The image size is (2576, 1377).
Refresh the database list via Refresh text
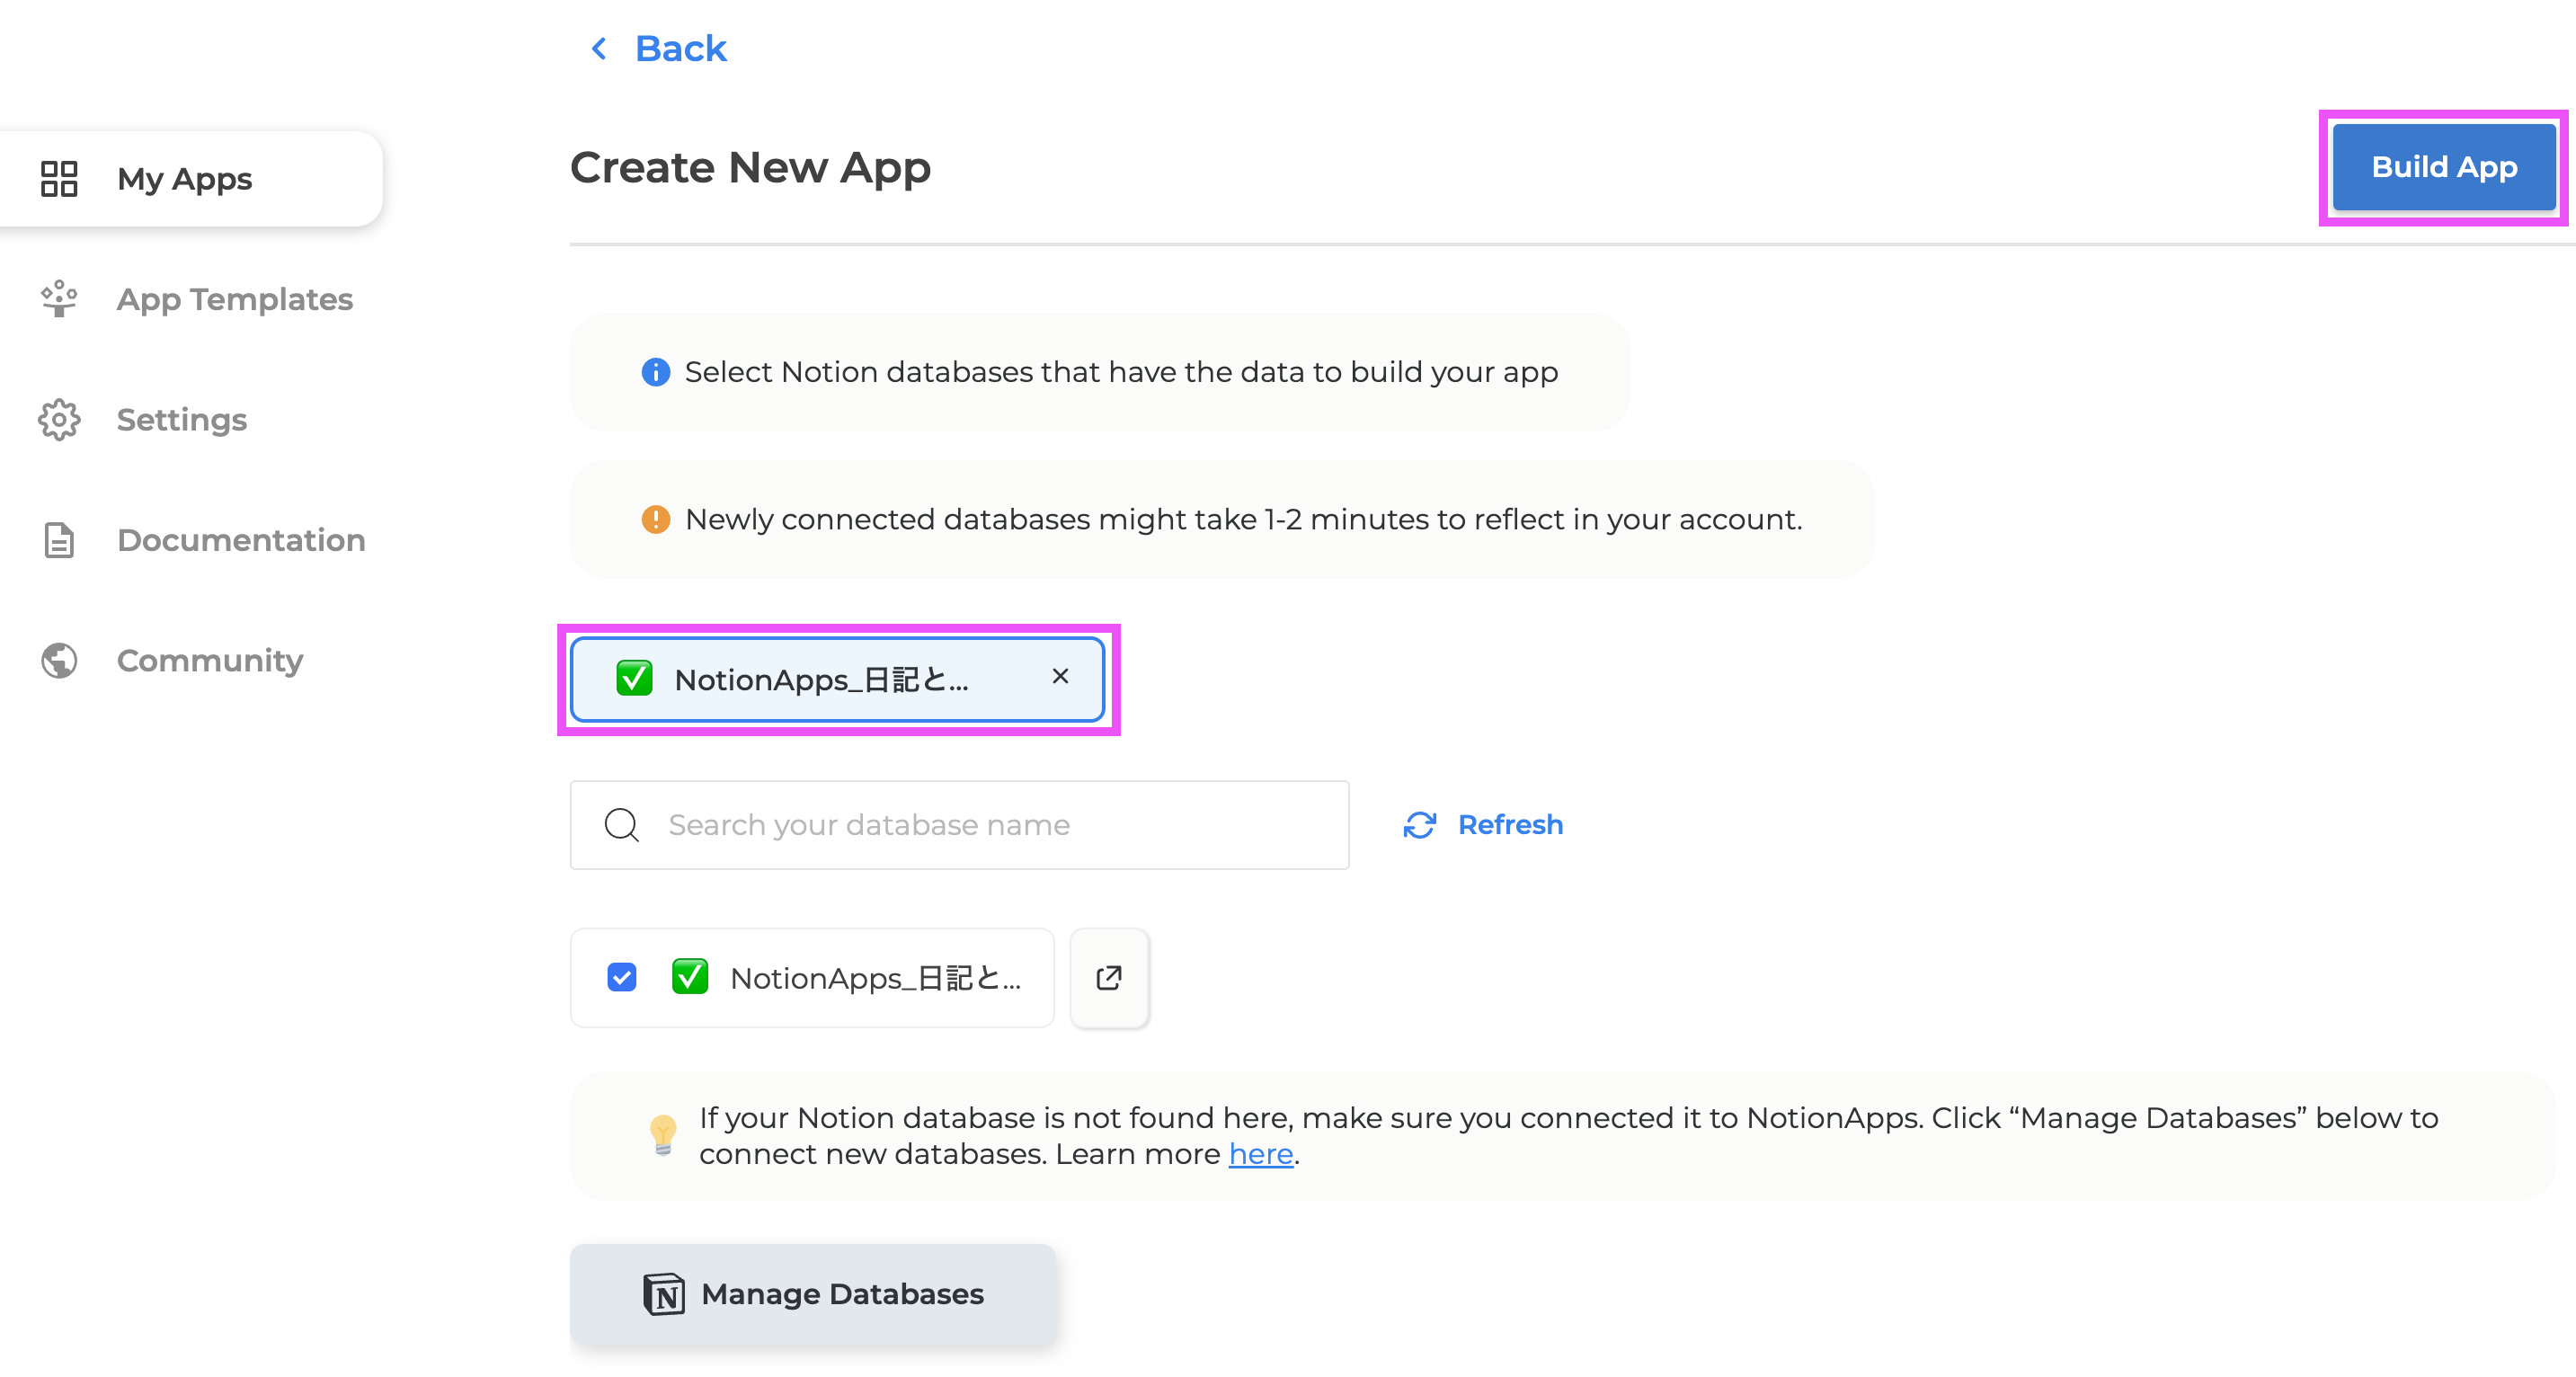coord(1510,825)
